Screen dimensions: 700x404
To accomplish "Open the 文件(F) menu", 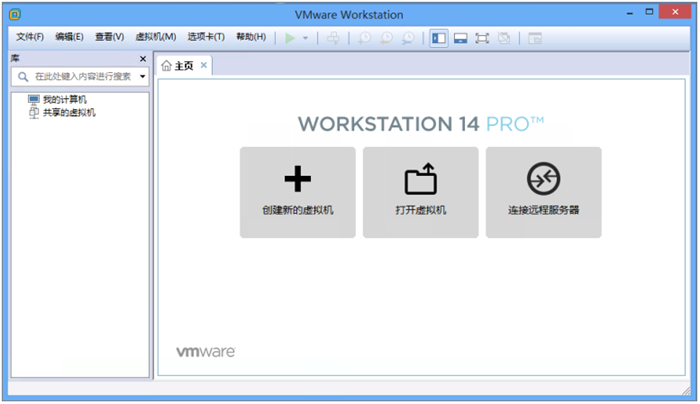I will pyautogui.click(x=30, y=37).
